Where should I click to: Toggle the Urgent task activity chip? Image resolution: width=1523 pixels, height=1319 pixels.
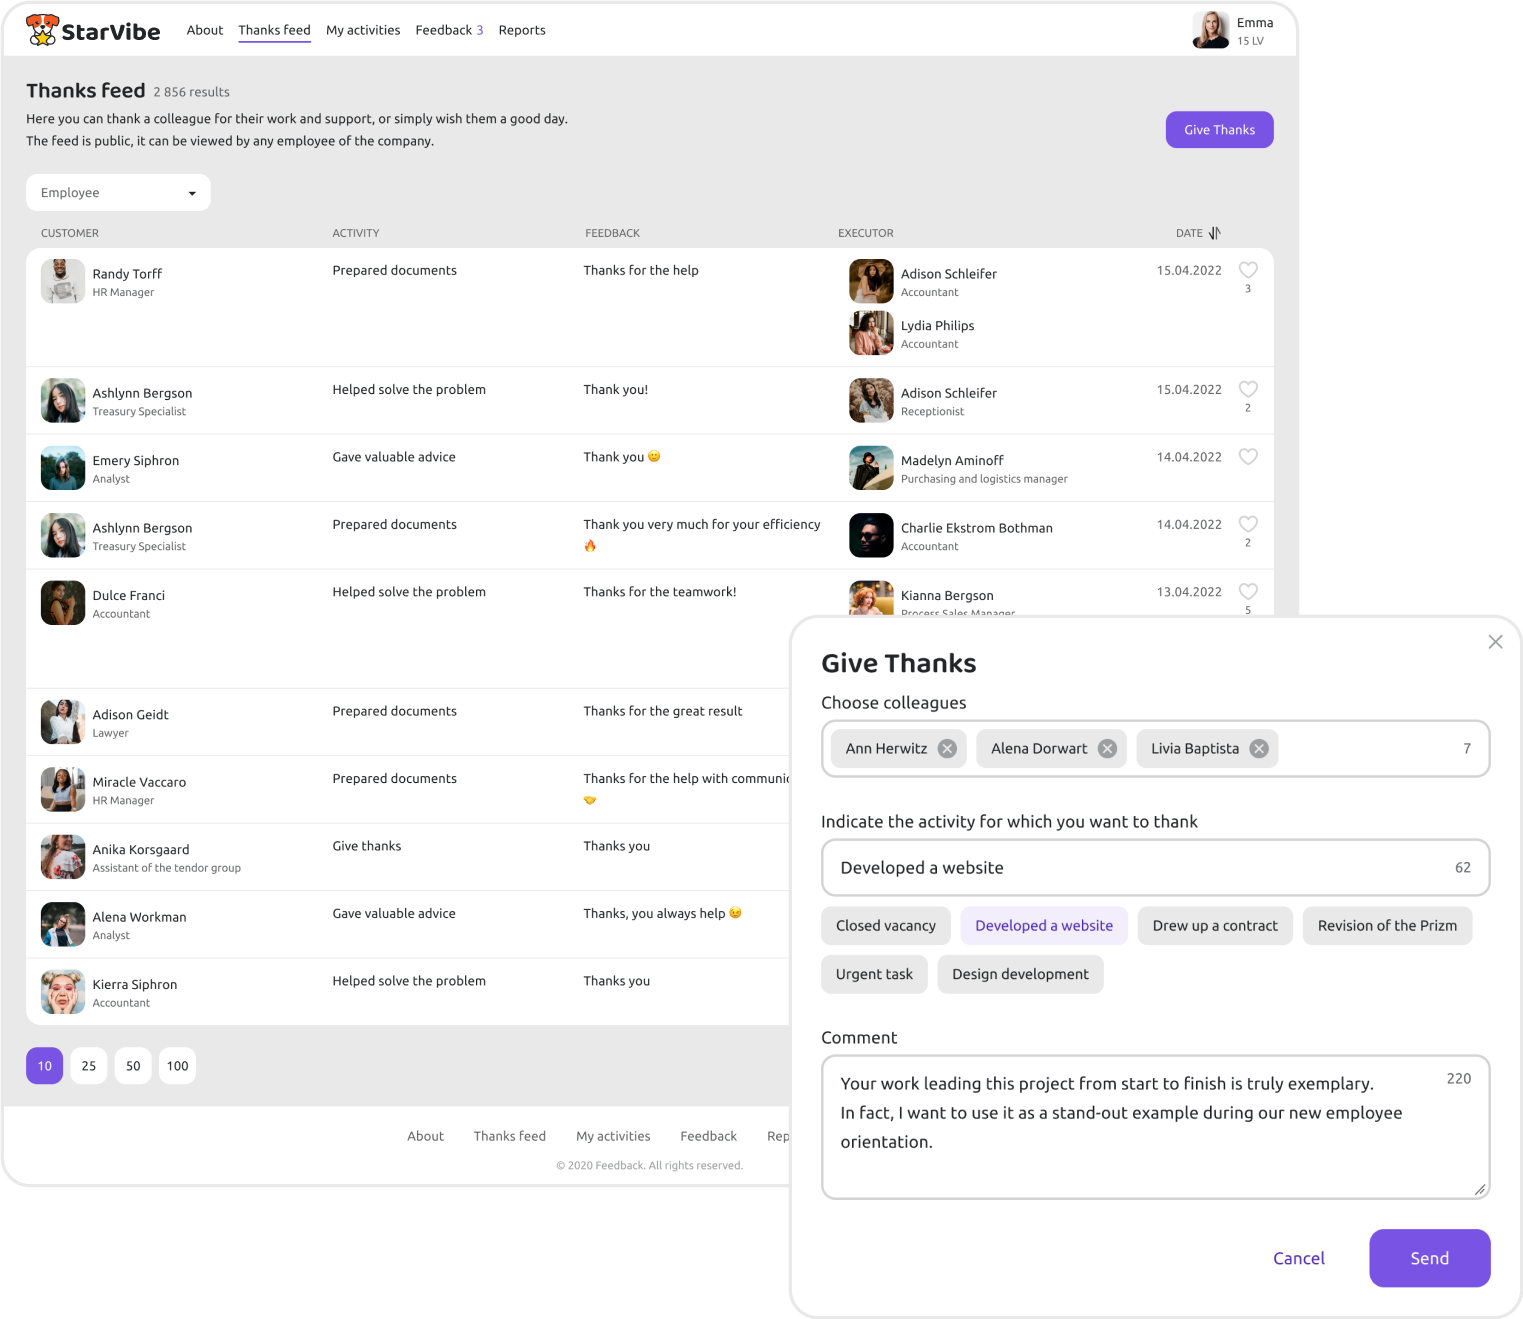tap(874, 975)
